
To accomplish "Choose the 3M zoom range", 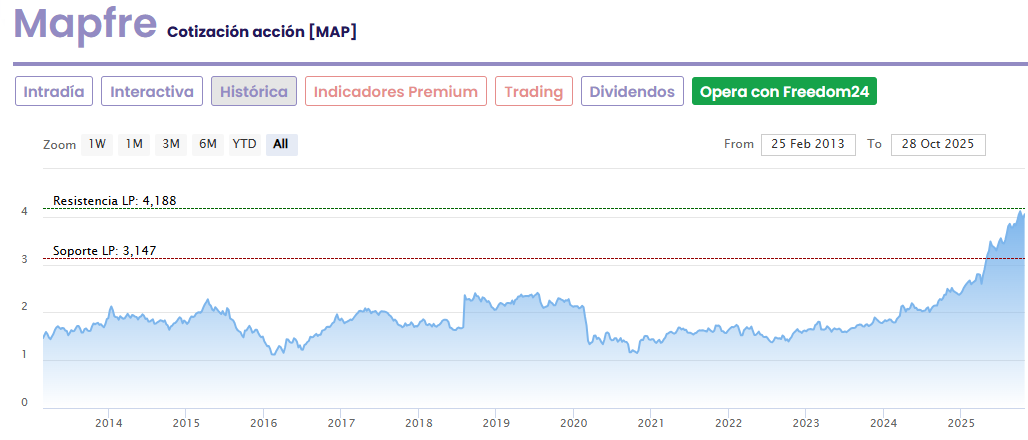I will (x=171, y=144).
